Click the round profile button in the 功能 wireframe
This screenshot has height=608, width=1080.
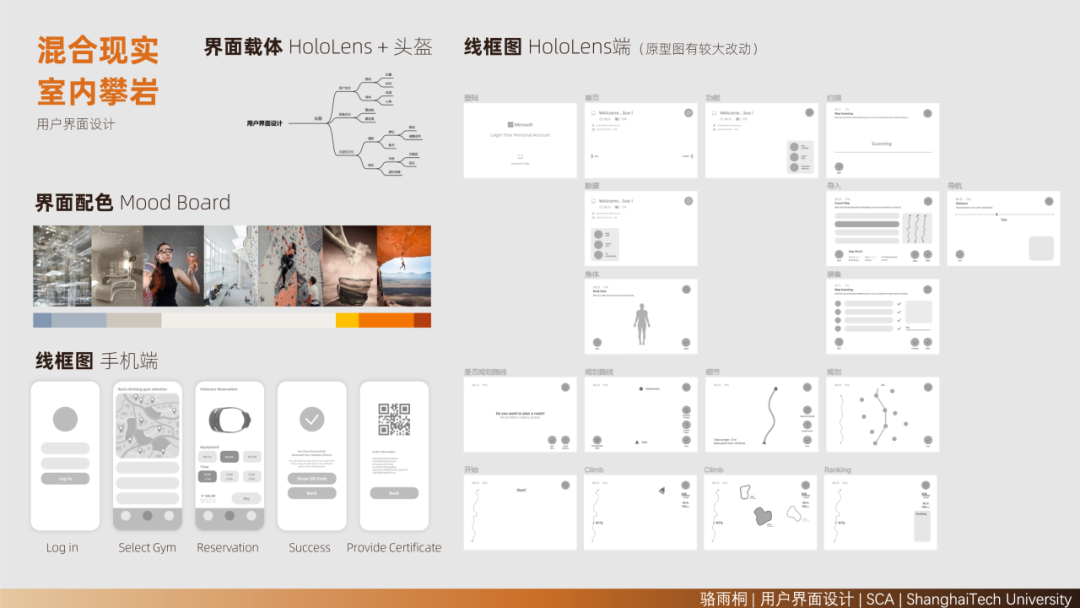coord(809,113)
